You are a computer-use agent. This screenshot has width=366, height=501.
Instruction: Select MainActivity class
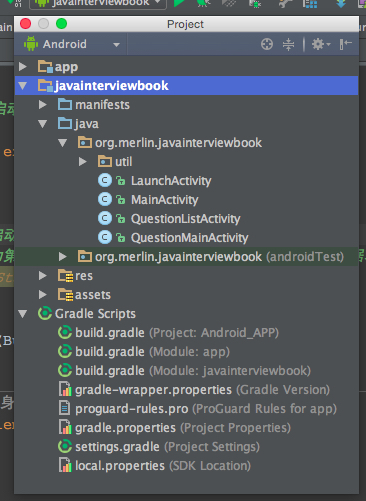click(165, 200)
